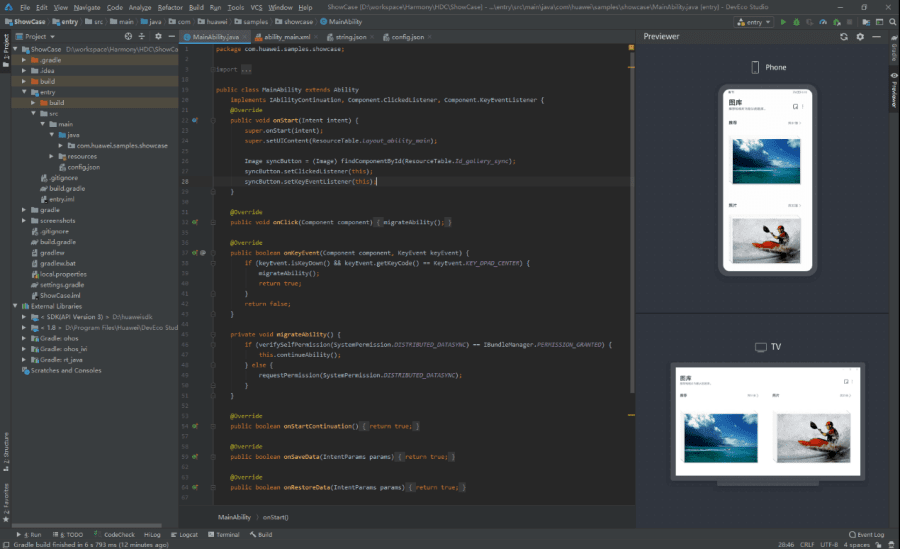Open Previewer settings gear
Image resolution: width=900 pixels, height=549 pixels.
point(860,36)
